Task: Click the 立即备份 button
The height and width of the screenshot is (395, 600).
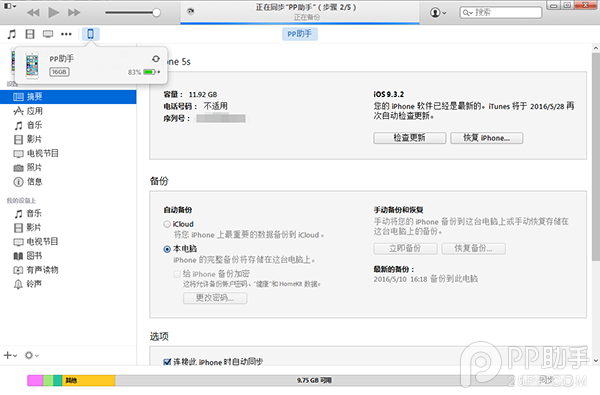Action: point(405,249)
